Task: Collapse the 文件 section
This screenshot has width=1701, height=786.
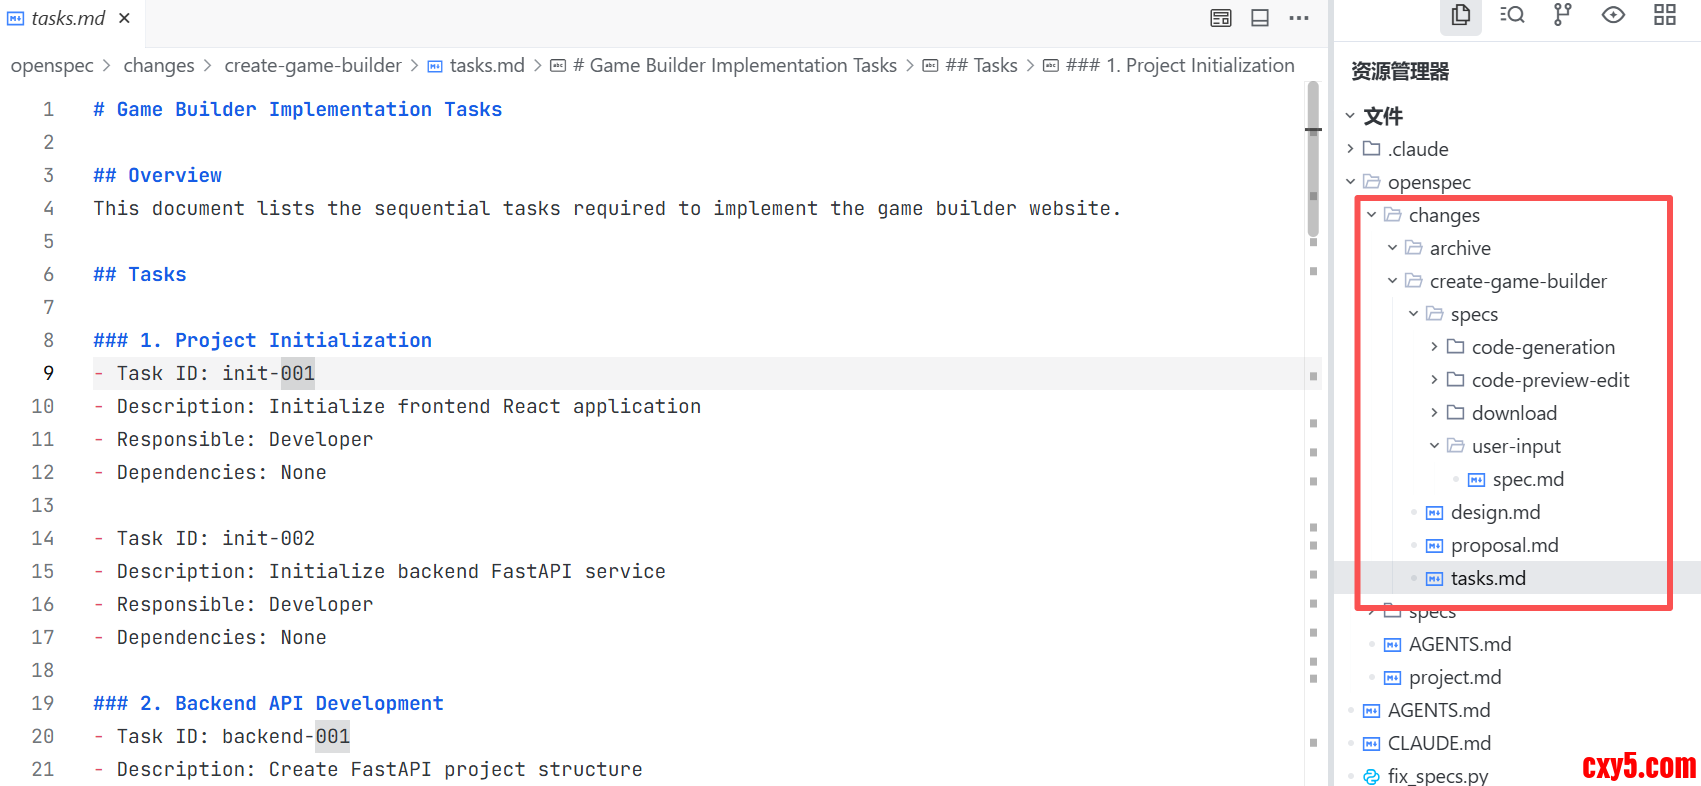Action: (x=1351, y=116)
